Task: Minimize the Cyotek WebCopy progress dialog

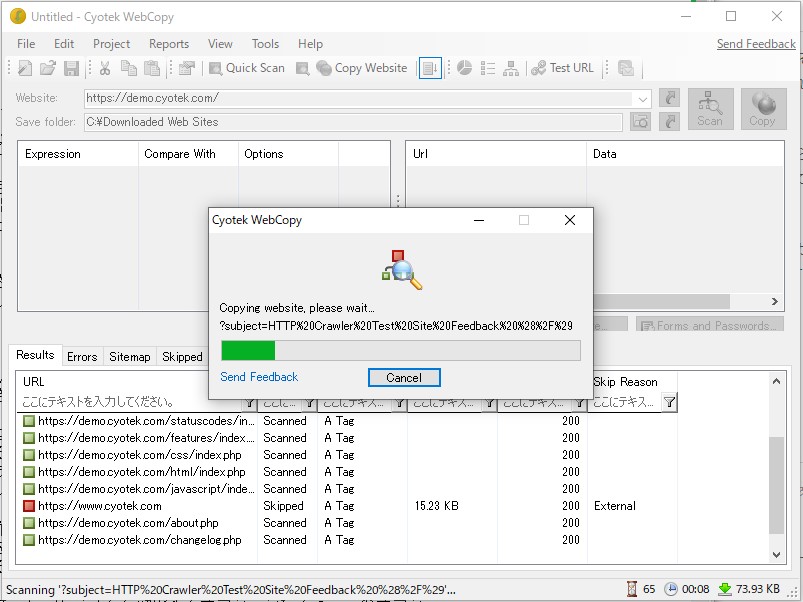Action: coord(479,220)
